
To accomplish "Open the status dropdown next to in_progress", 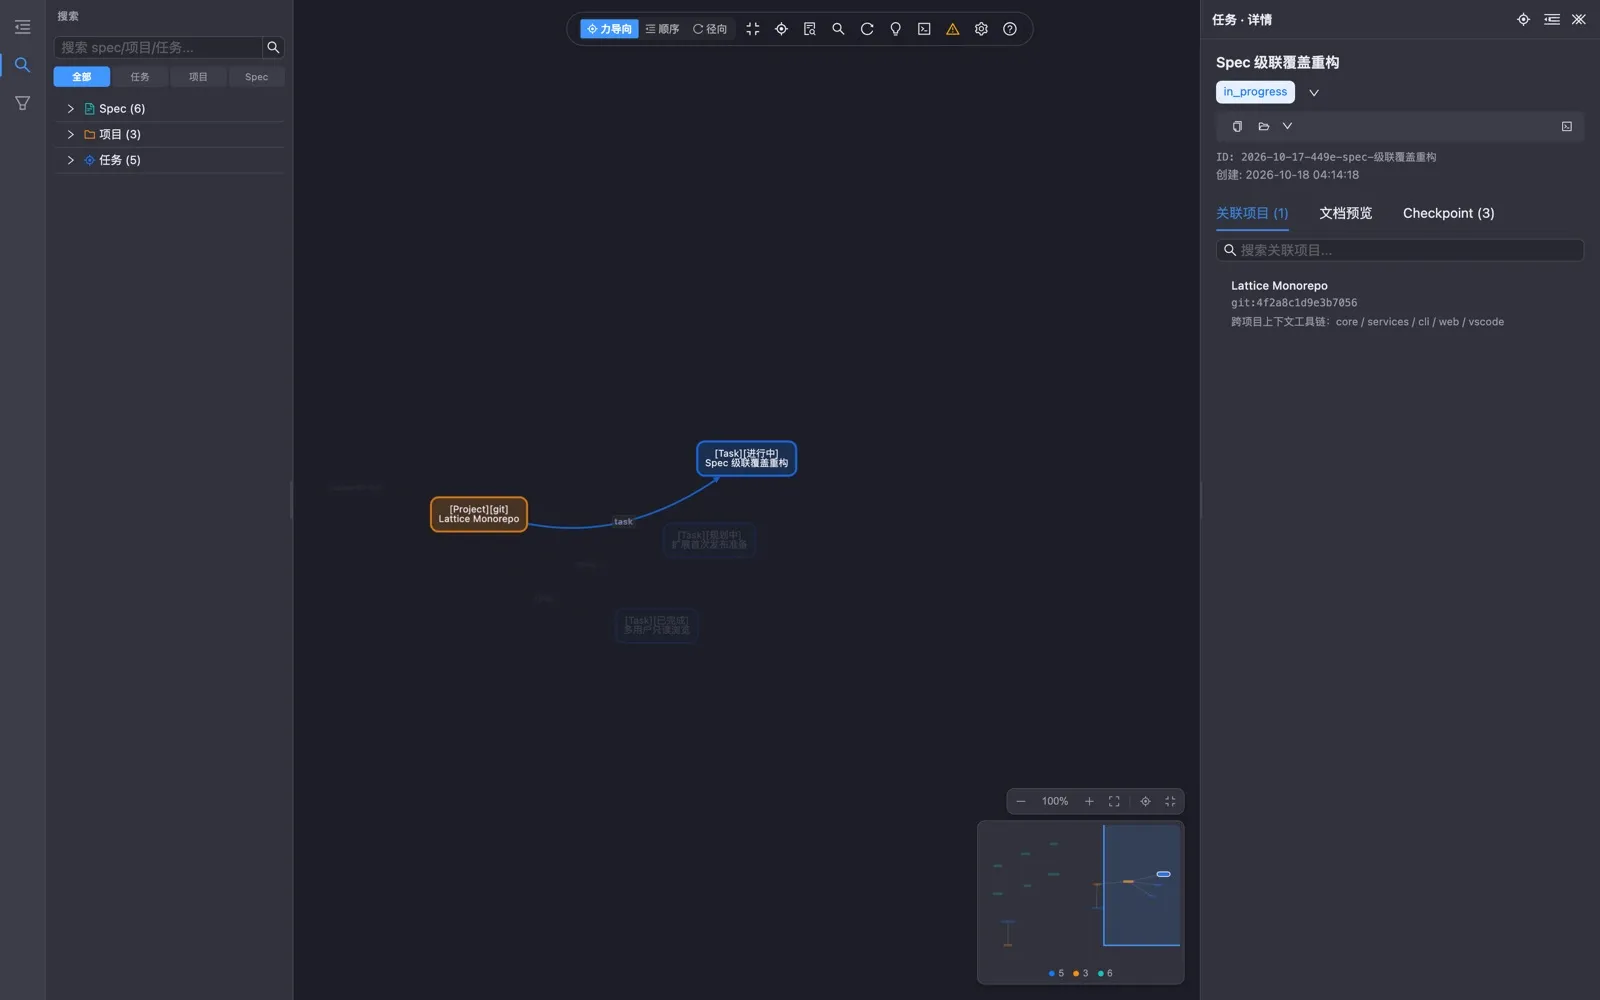I will point(1314,93).
